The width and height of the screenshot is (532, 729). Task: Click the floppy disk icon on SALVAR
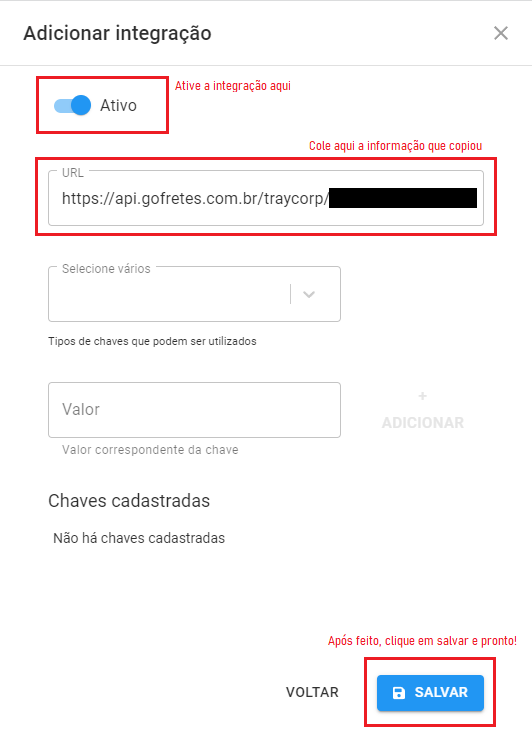pyautogui.click(x=399, y=693)
